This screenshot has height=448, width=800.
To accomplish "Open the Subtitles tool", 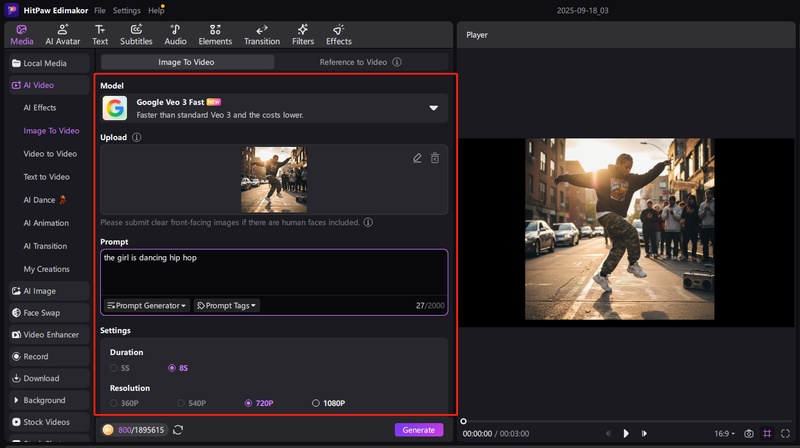I will (x=136, y=35).
